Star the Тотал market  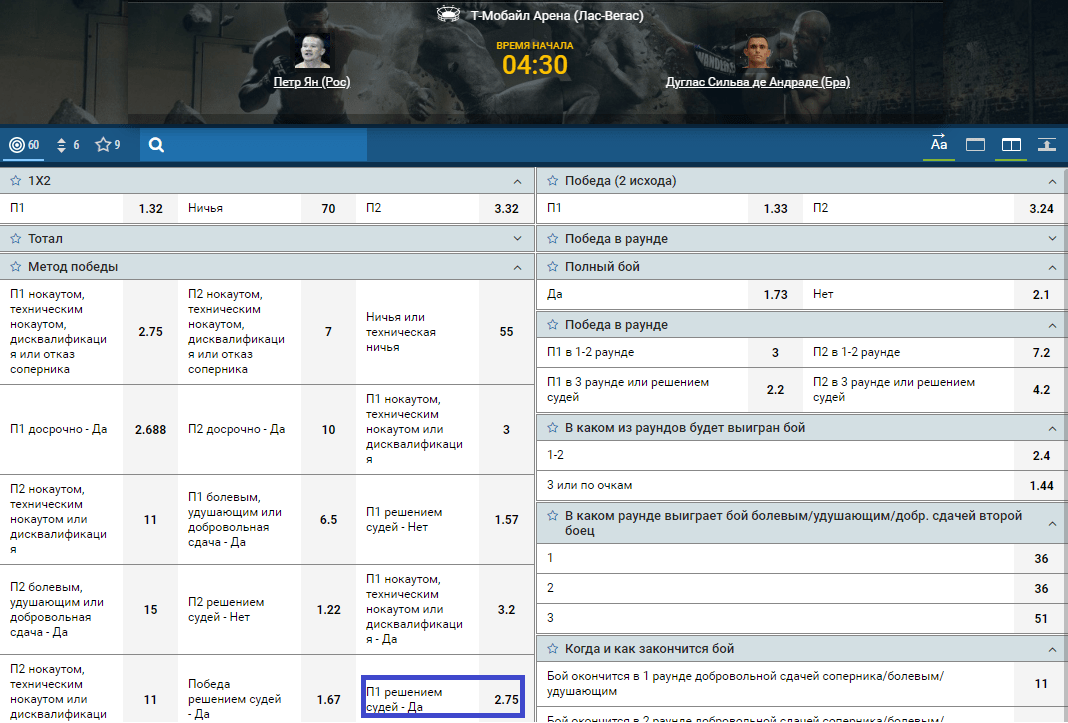16,239
